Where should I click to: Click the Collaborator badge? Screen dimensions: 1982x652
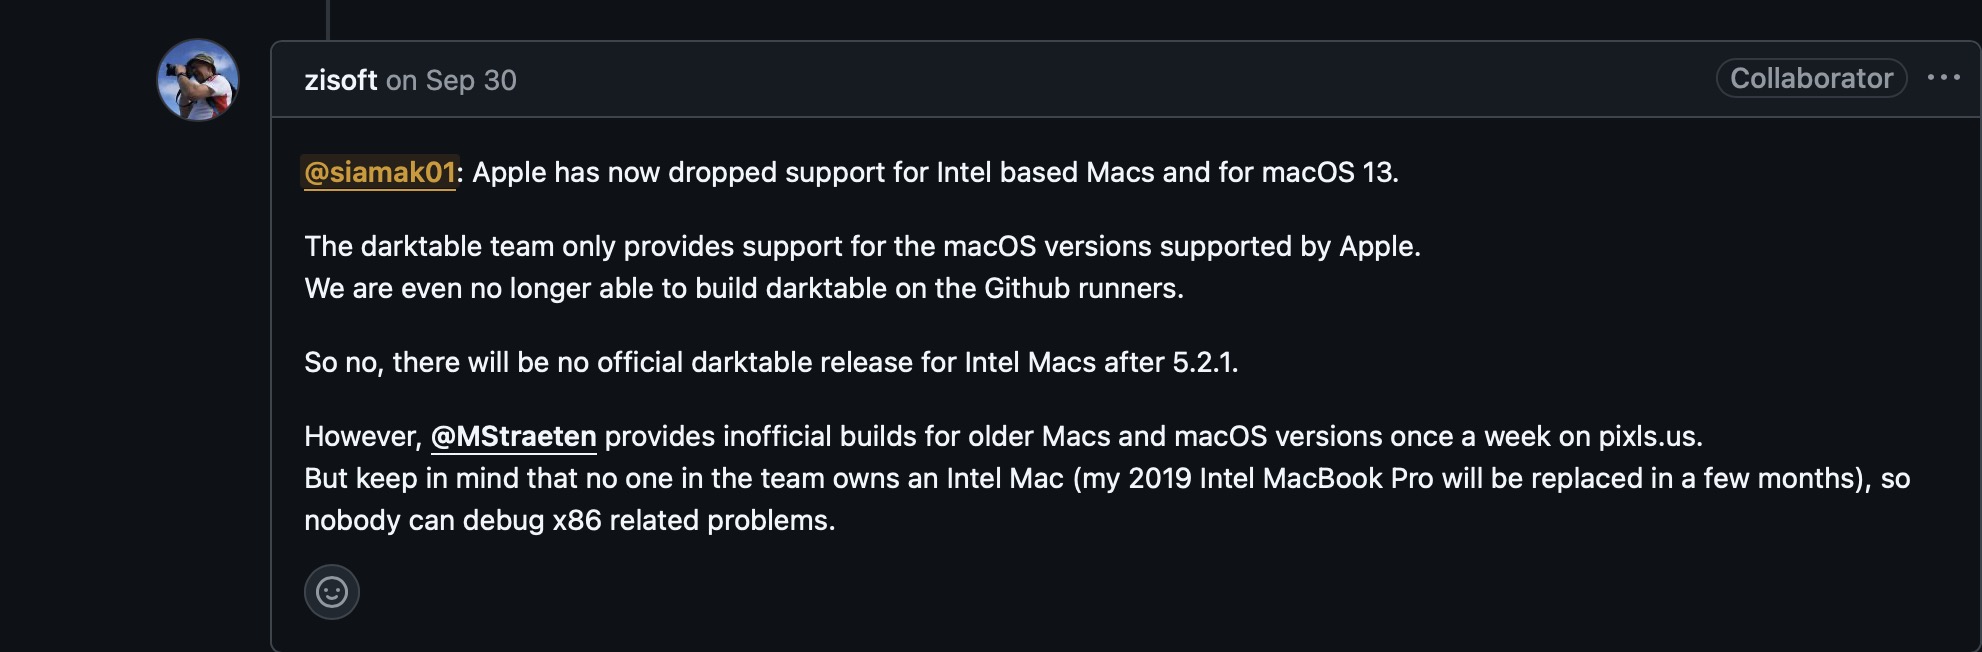pyautogui.click(x=1811, y=78)
